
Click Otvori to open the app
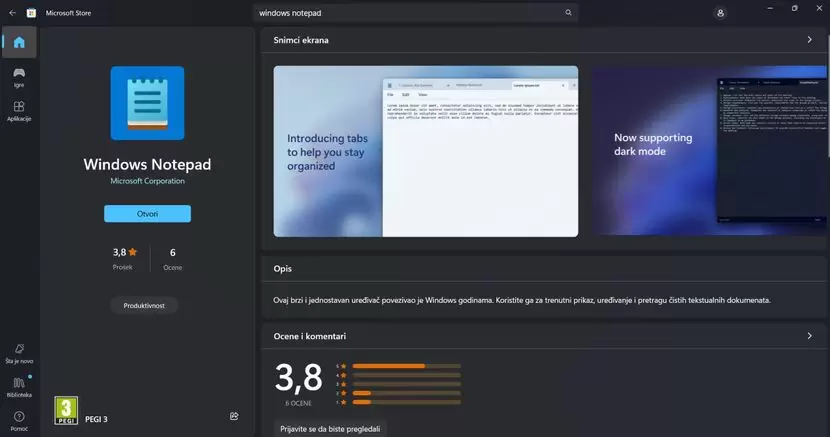147,214
